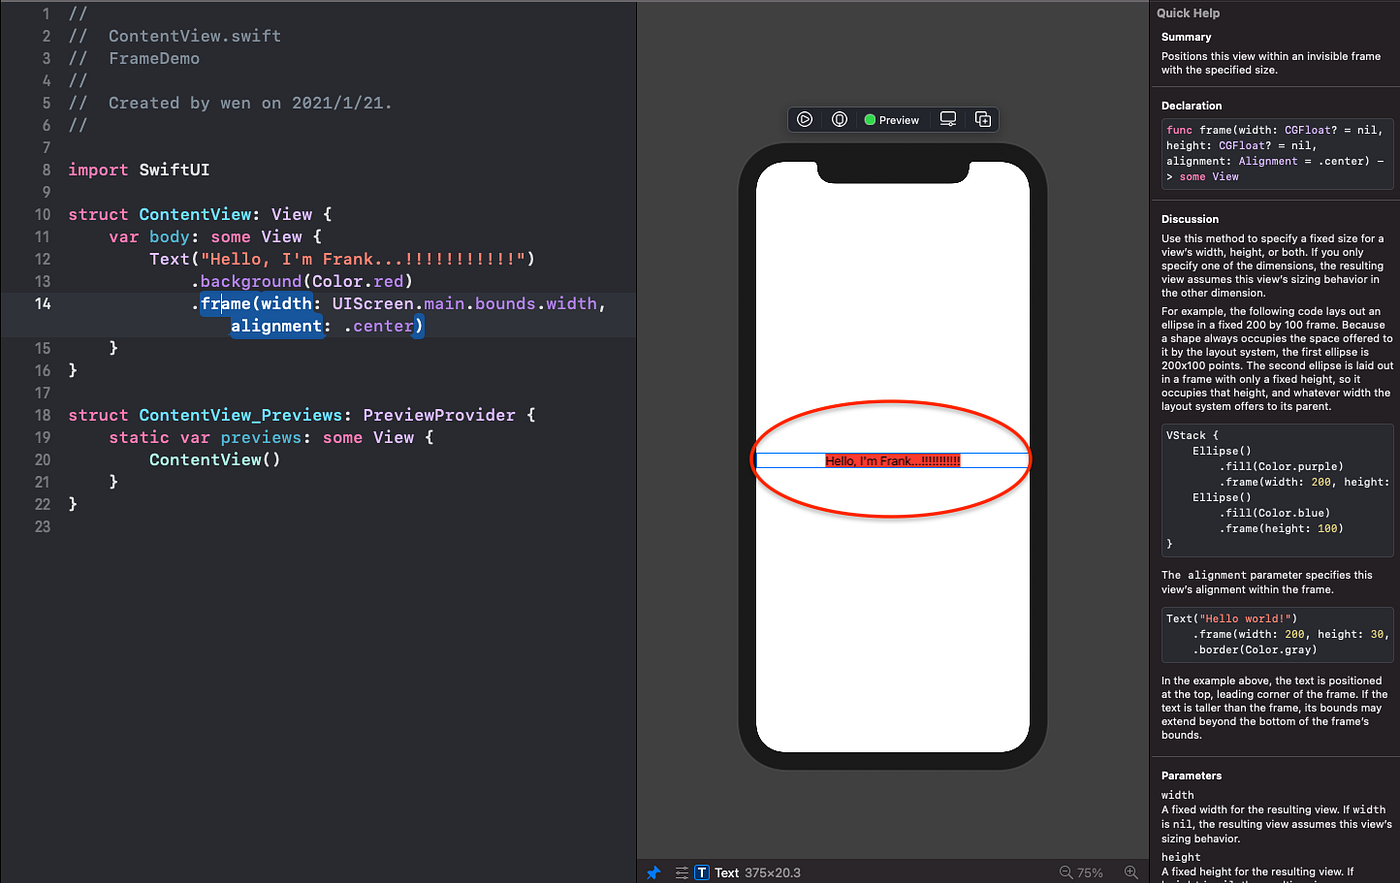Start live preview with the play icon
The image size is (1400, 883).
coord(806,119)
